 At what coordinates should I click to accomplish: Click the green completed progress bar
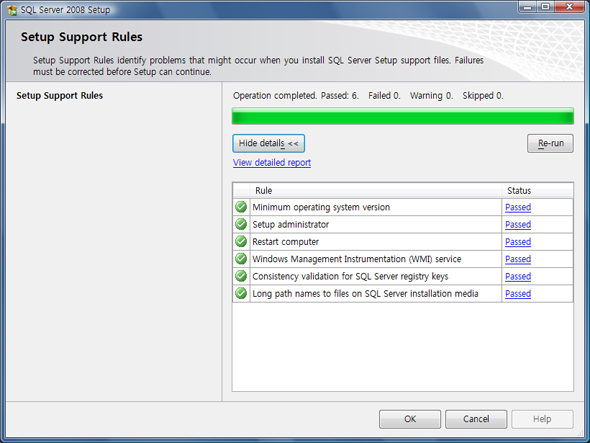pyautogui.click(x=403, y=116)
